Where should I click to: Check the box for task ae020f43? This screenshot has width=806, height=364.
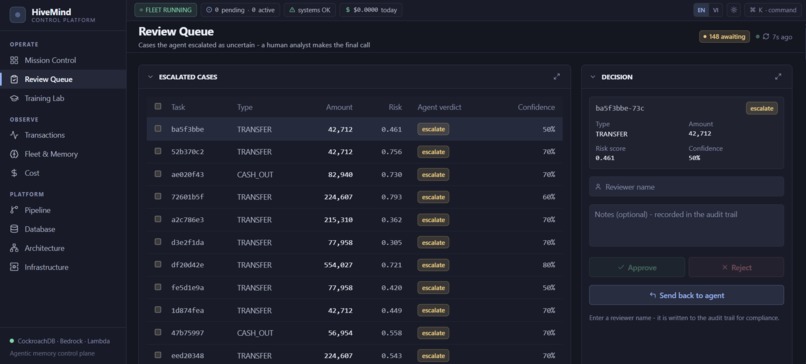coord(158,174)
